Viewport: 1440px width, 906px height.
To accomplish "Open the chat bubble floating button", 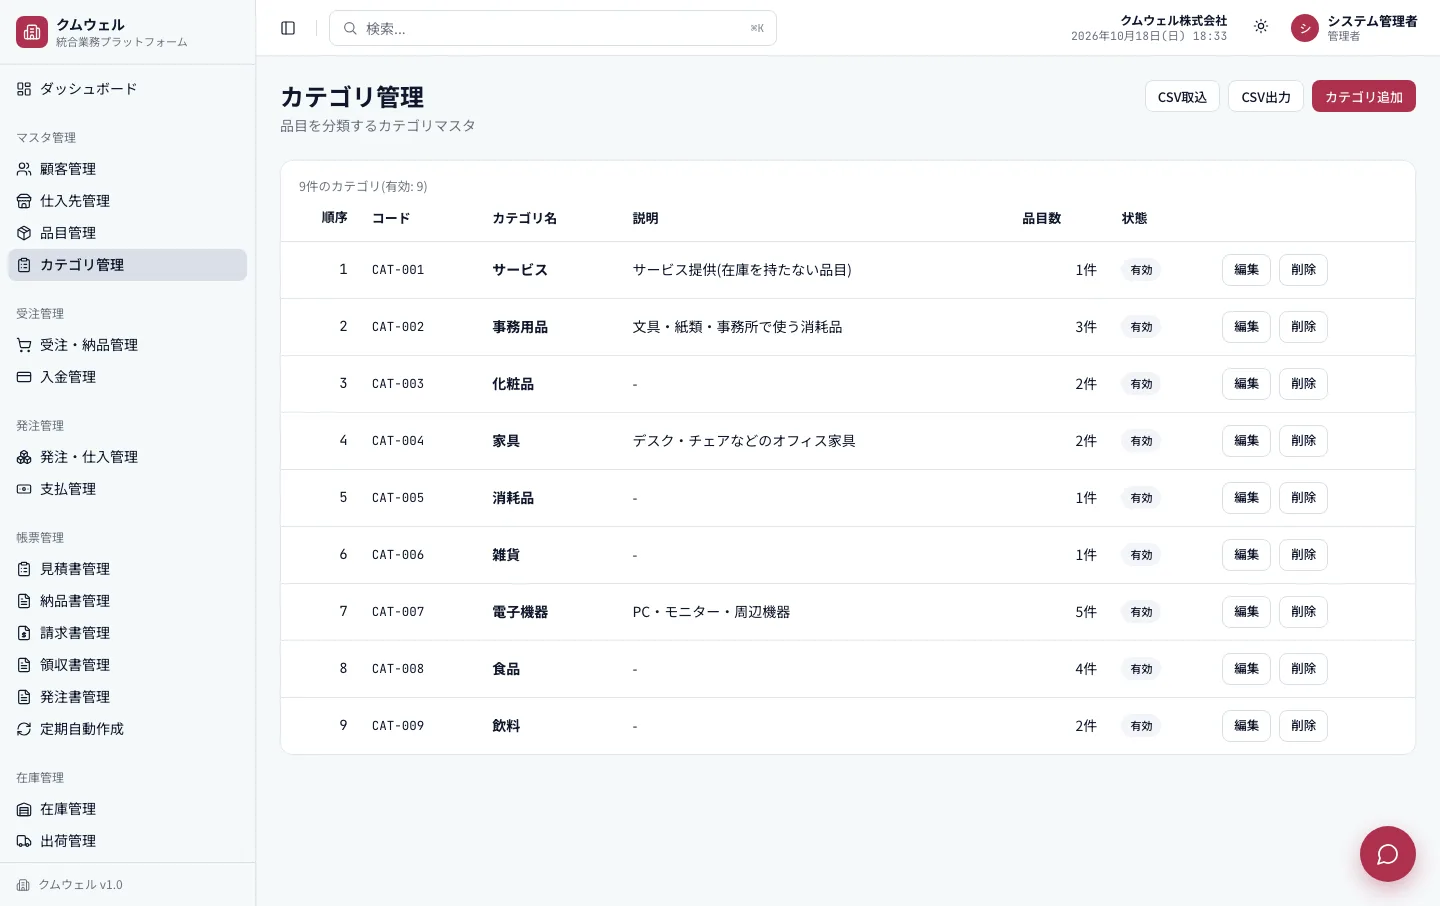I will point(1387,853).
